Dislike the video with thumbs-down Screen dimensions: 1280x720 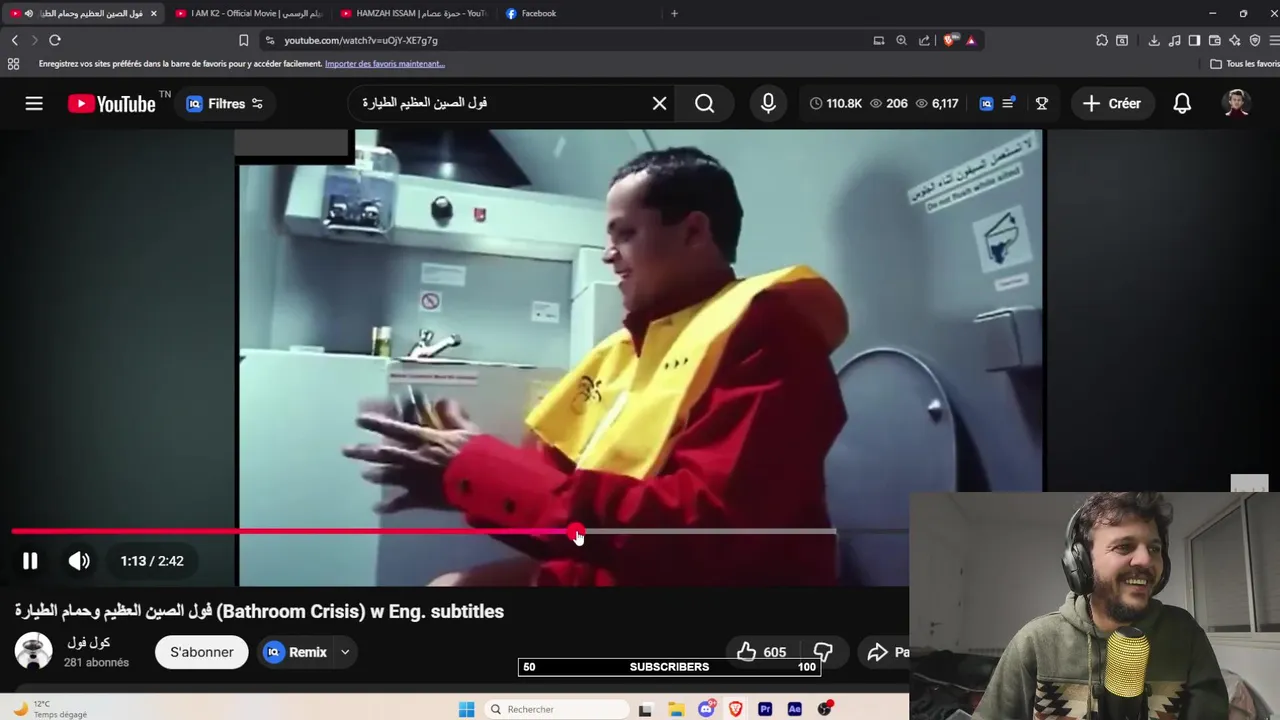click(x=823, y=652)
